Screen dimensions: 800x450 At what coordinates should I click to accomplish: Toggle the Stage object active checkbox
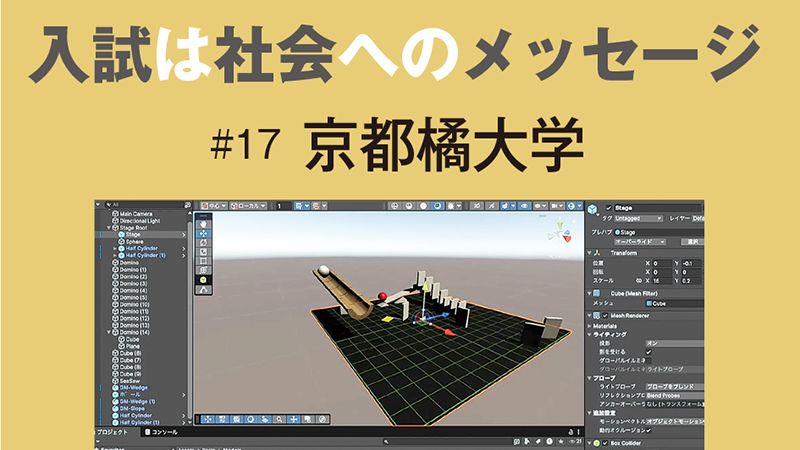608,208
